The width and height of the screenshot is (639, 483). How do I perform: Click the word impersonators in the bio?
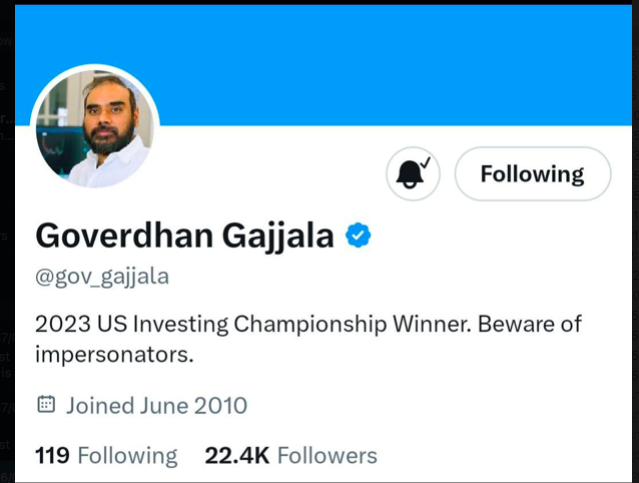point(113,354)
